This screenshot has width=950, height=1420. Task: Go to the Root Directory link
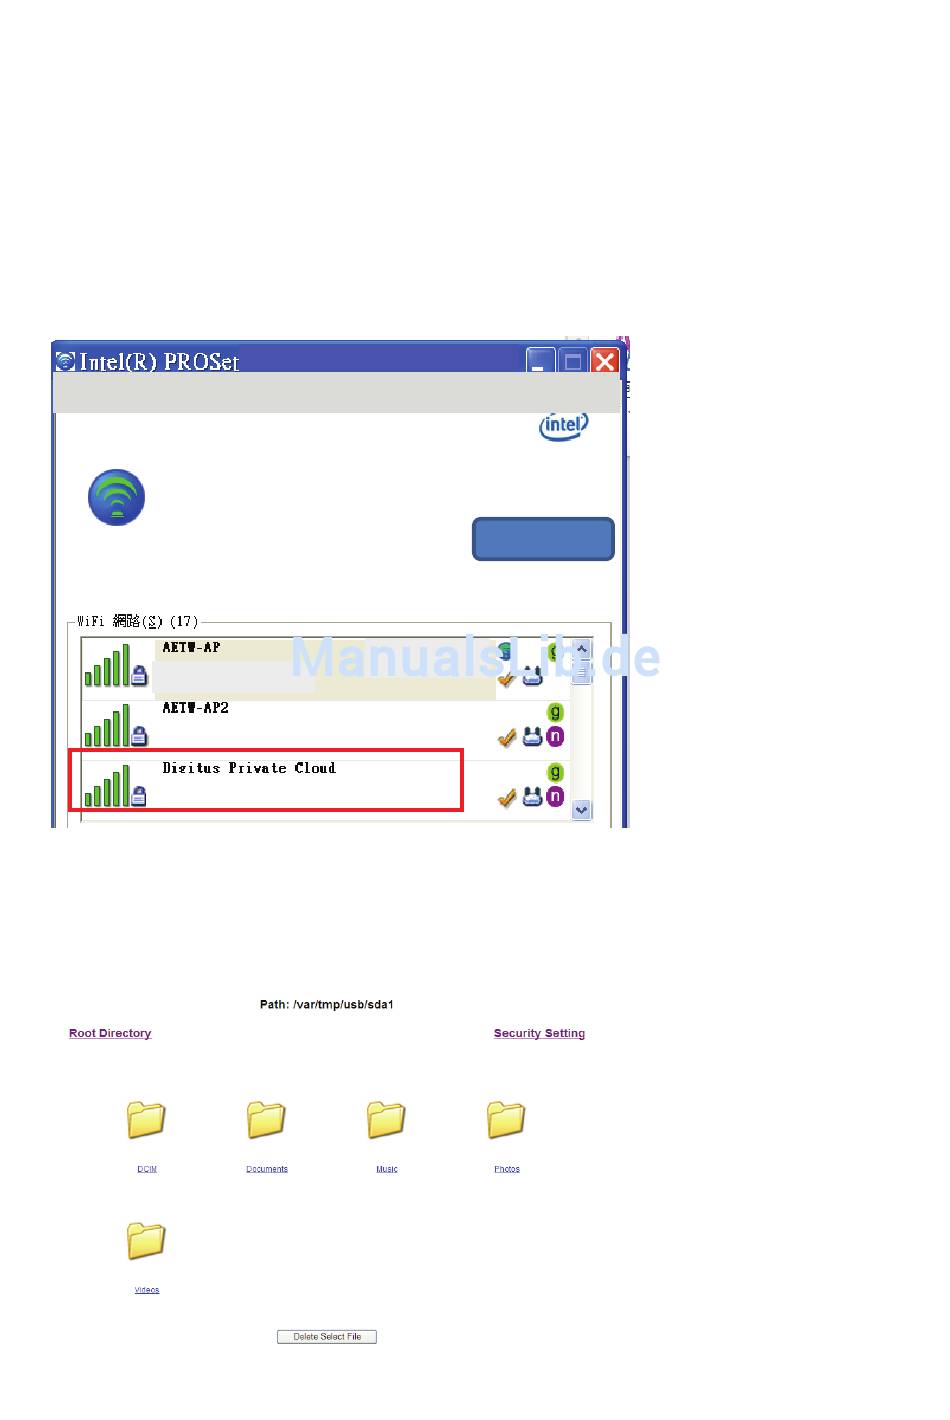click(110, 1033)
